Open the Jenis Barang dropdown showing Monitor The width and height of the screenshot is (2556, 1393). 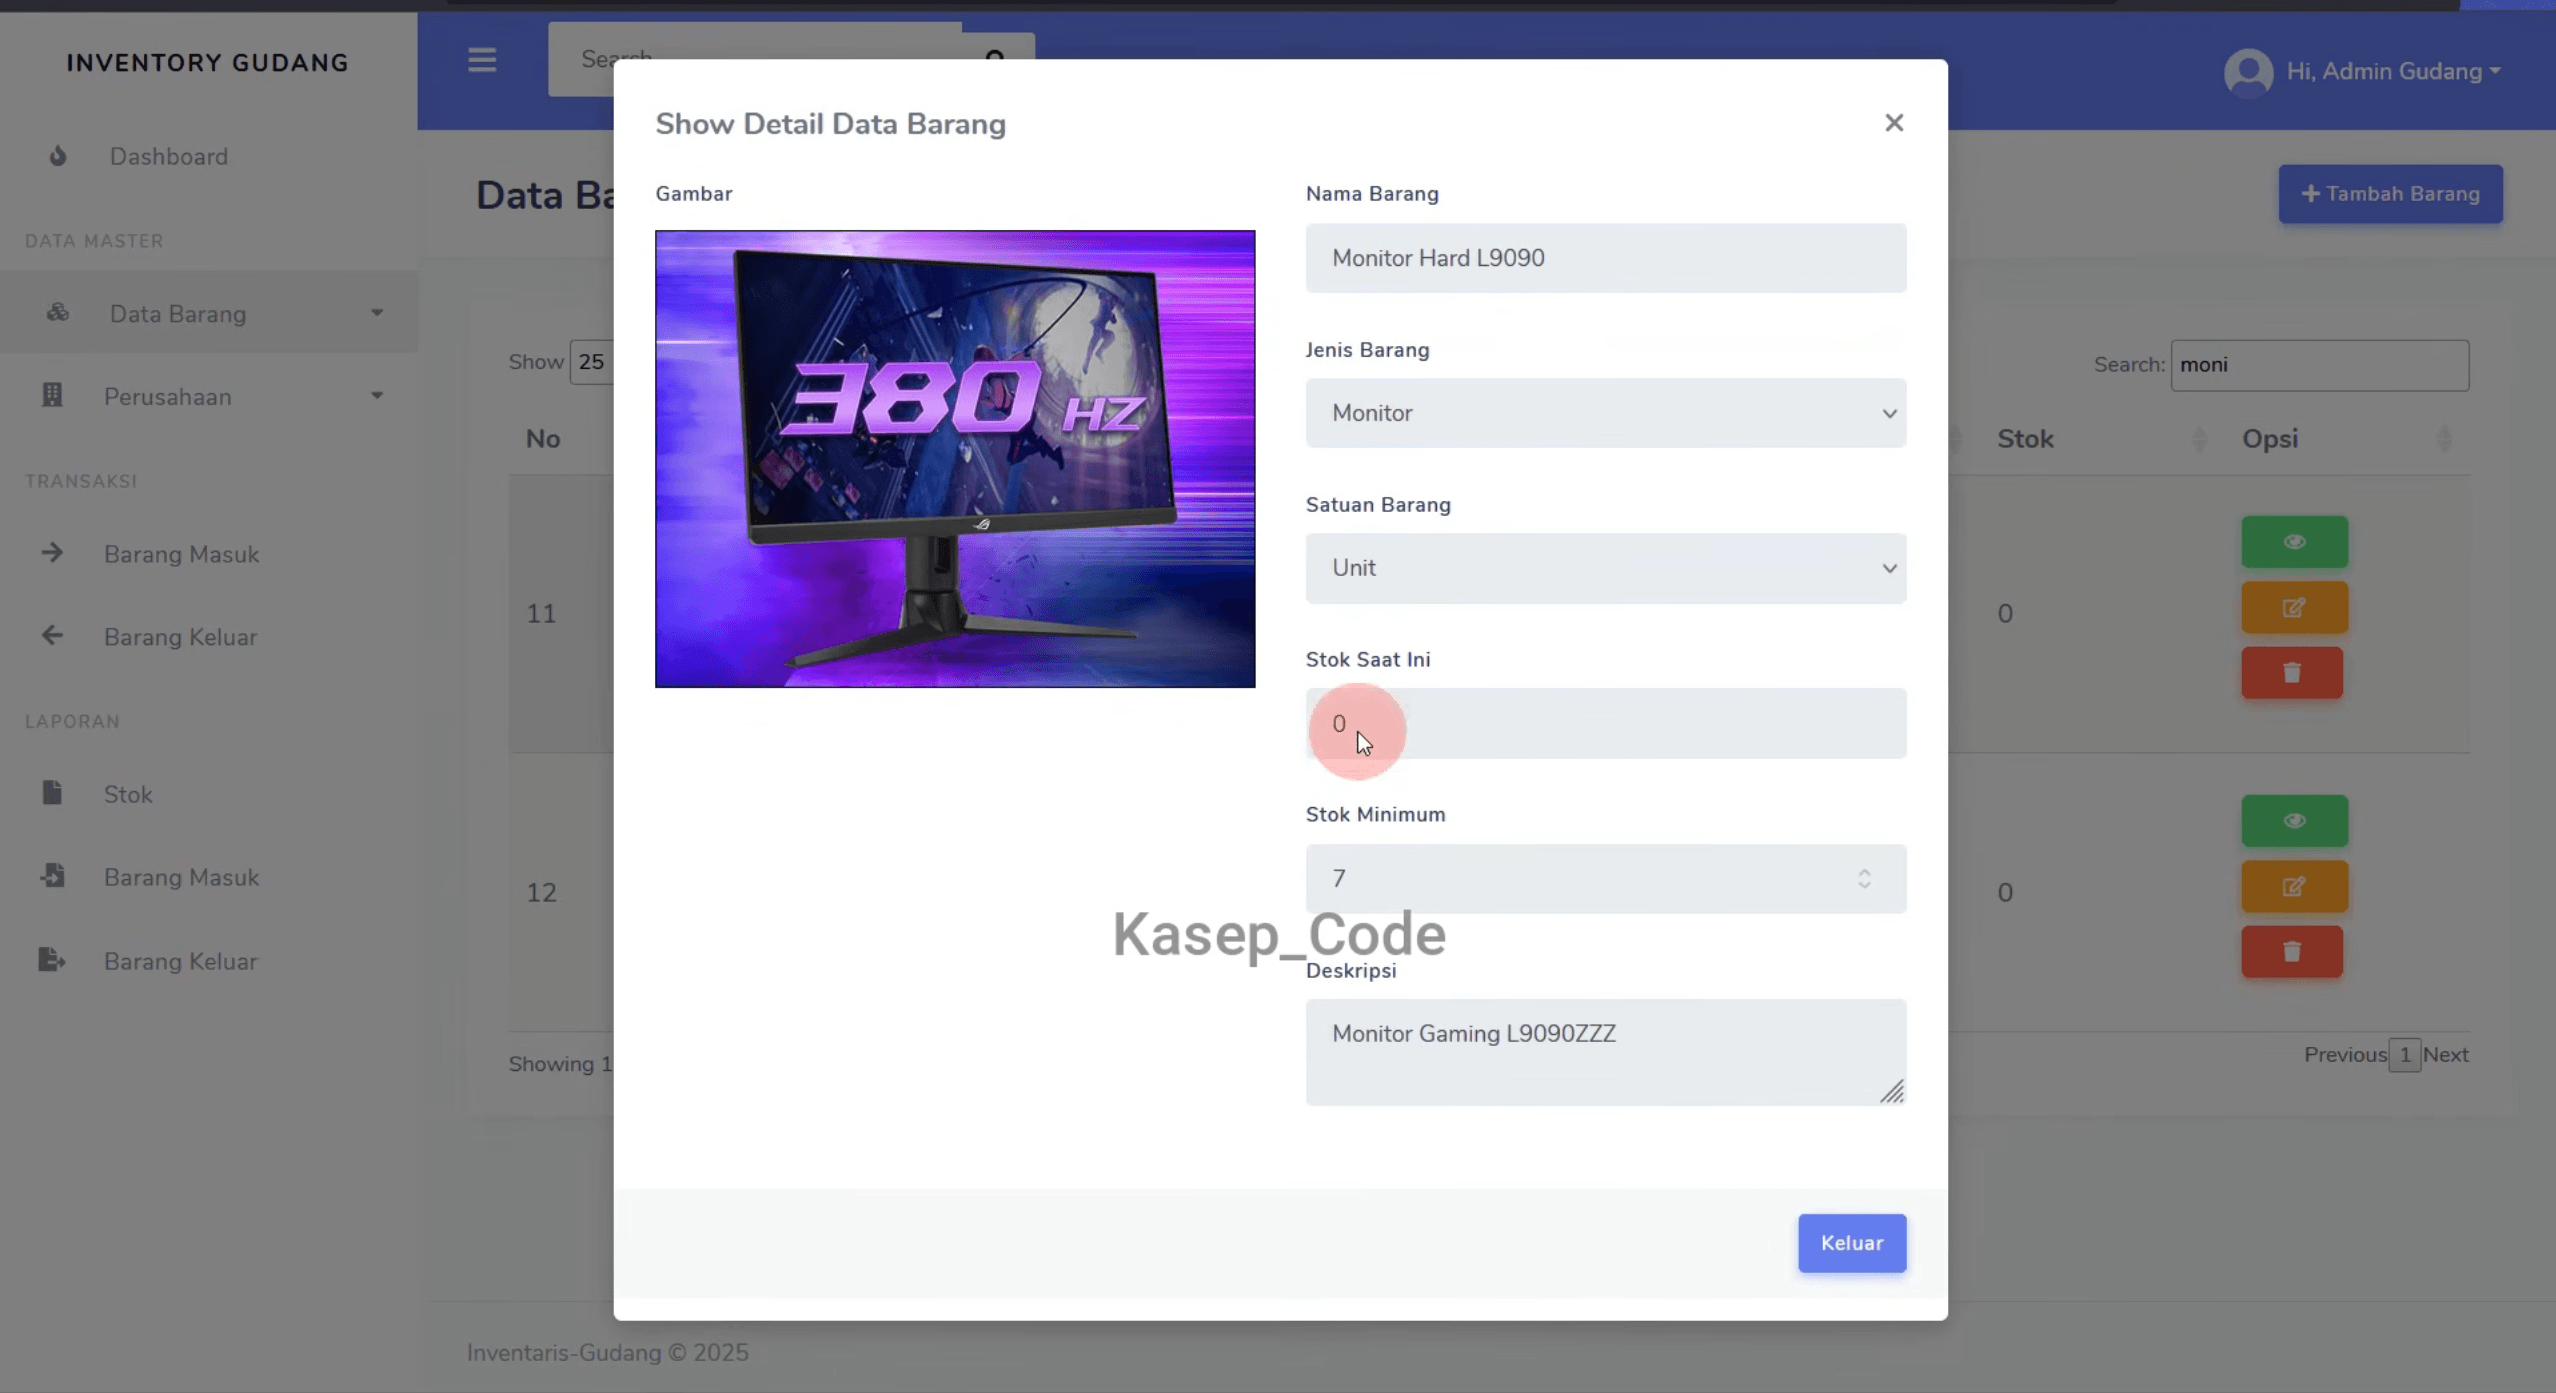[x=1605, y=413]
